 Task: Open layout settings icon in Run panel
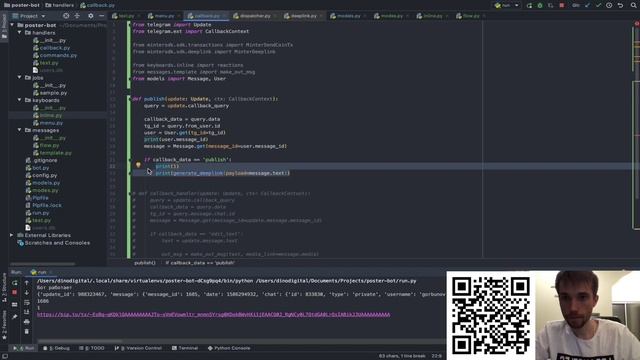point(15,304)
